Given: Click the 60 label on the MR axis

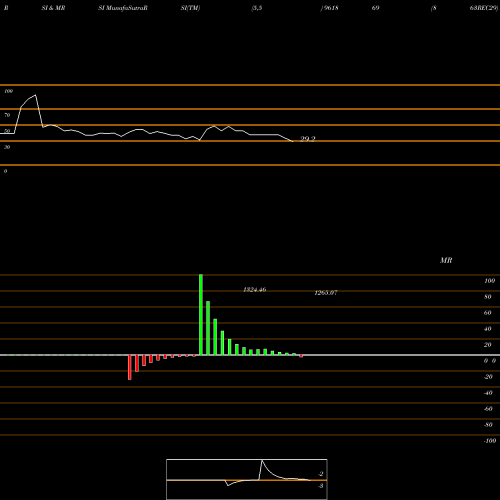Looking at the screenshot, I should [488, 313].
